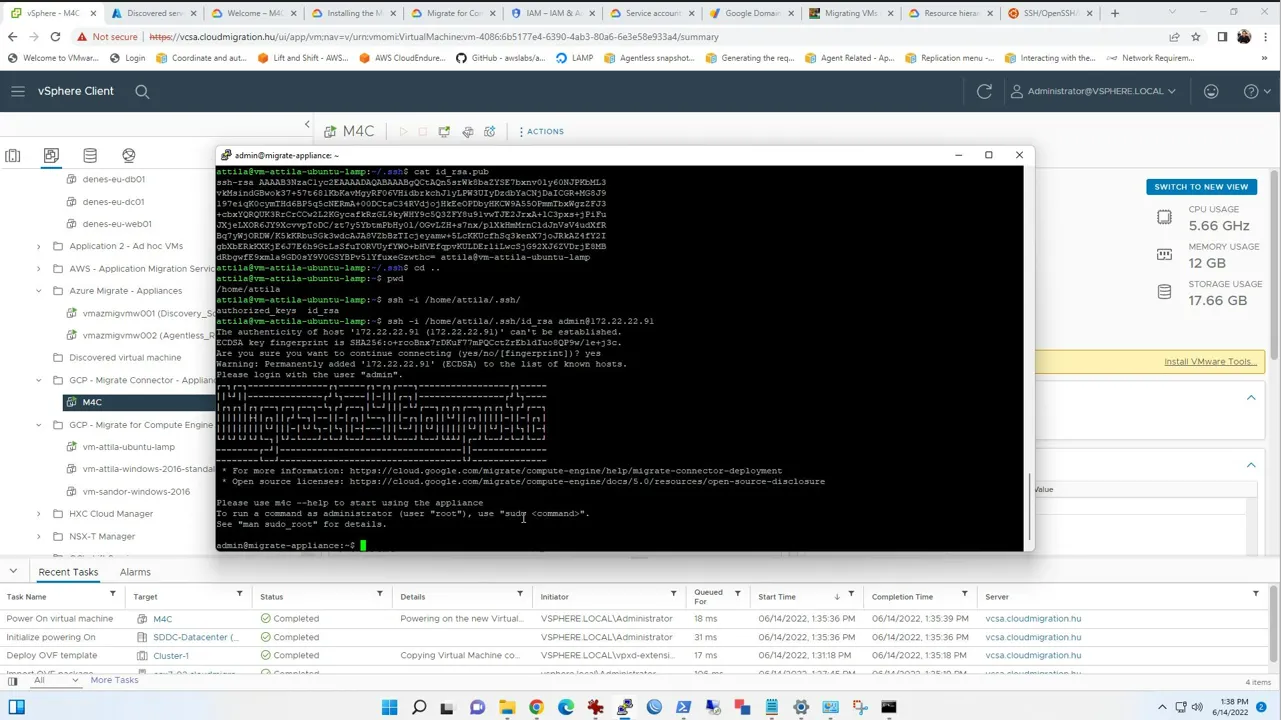This screenshot has height=720, width=1281.
Task: Open the vSphere help menu
Action: 1255,91
